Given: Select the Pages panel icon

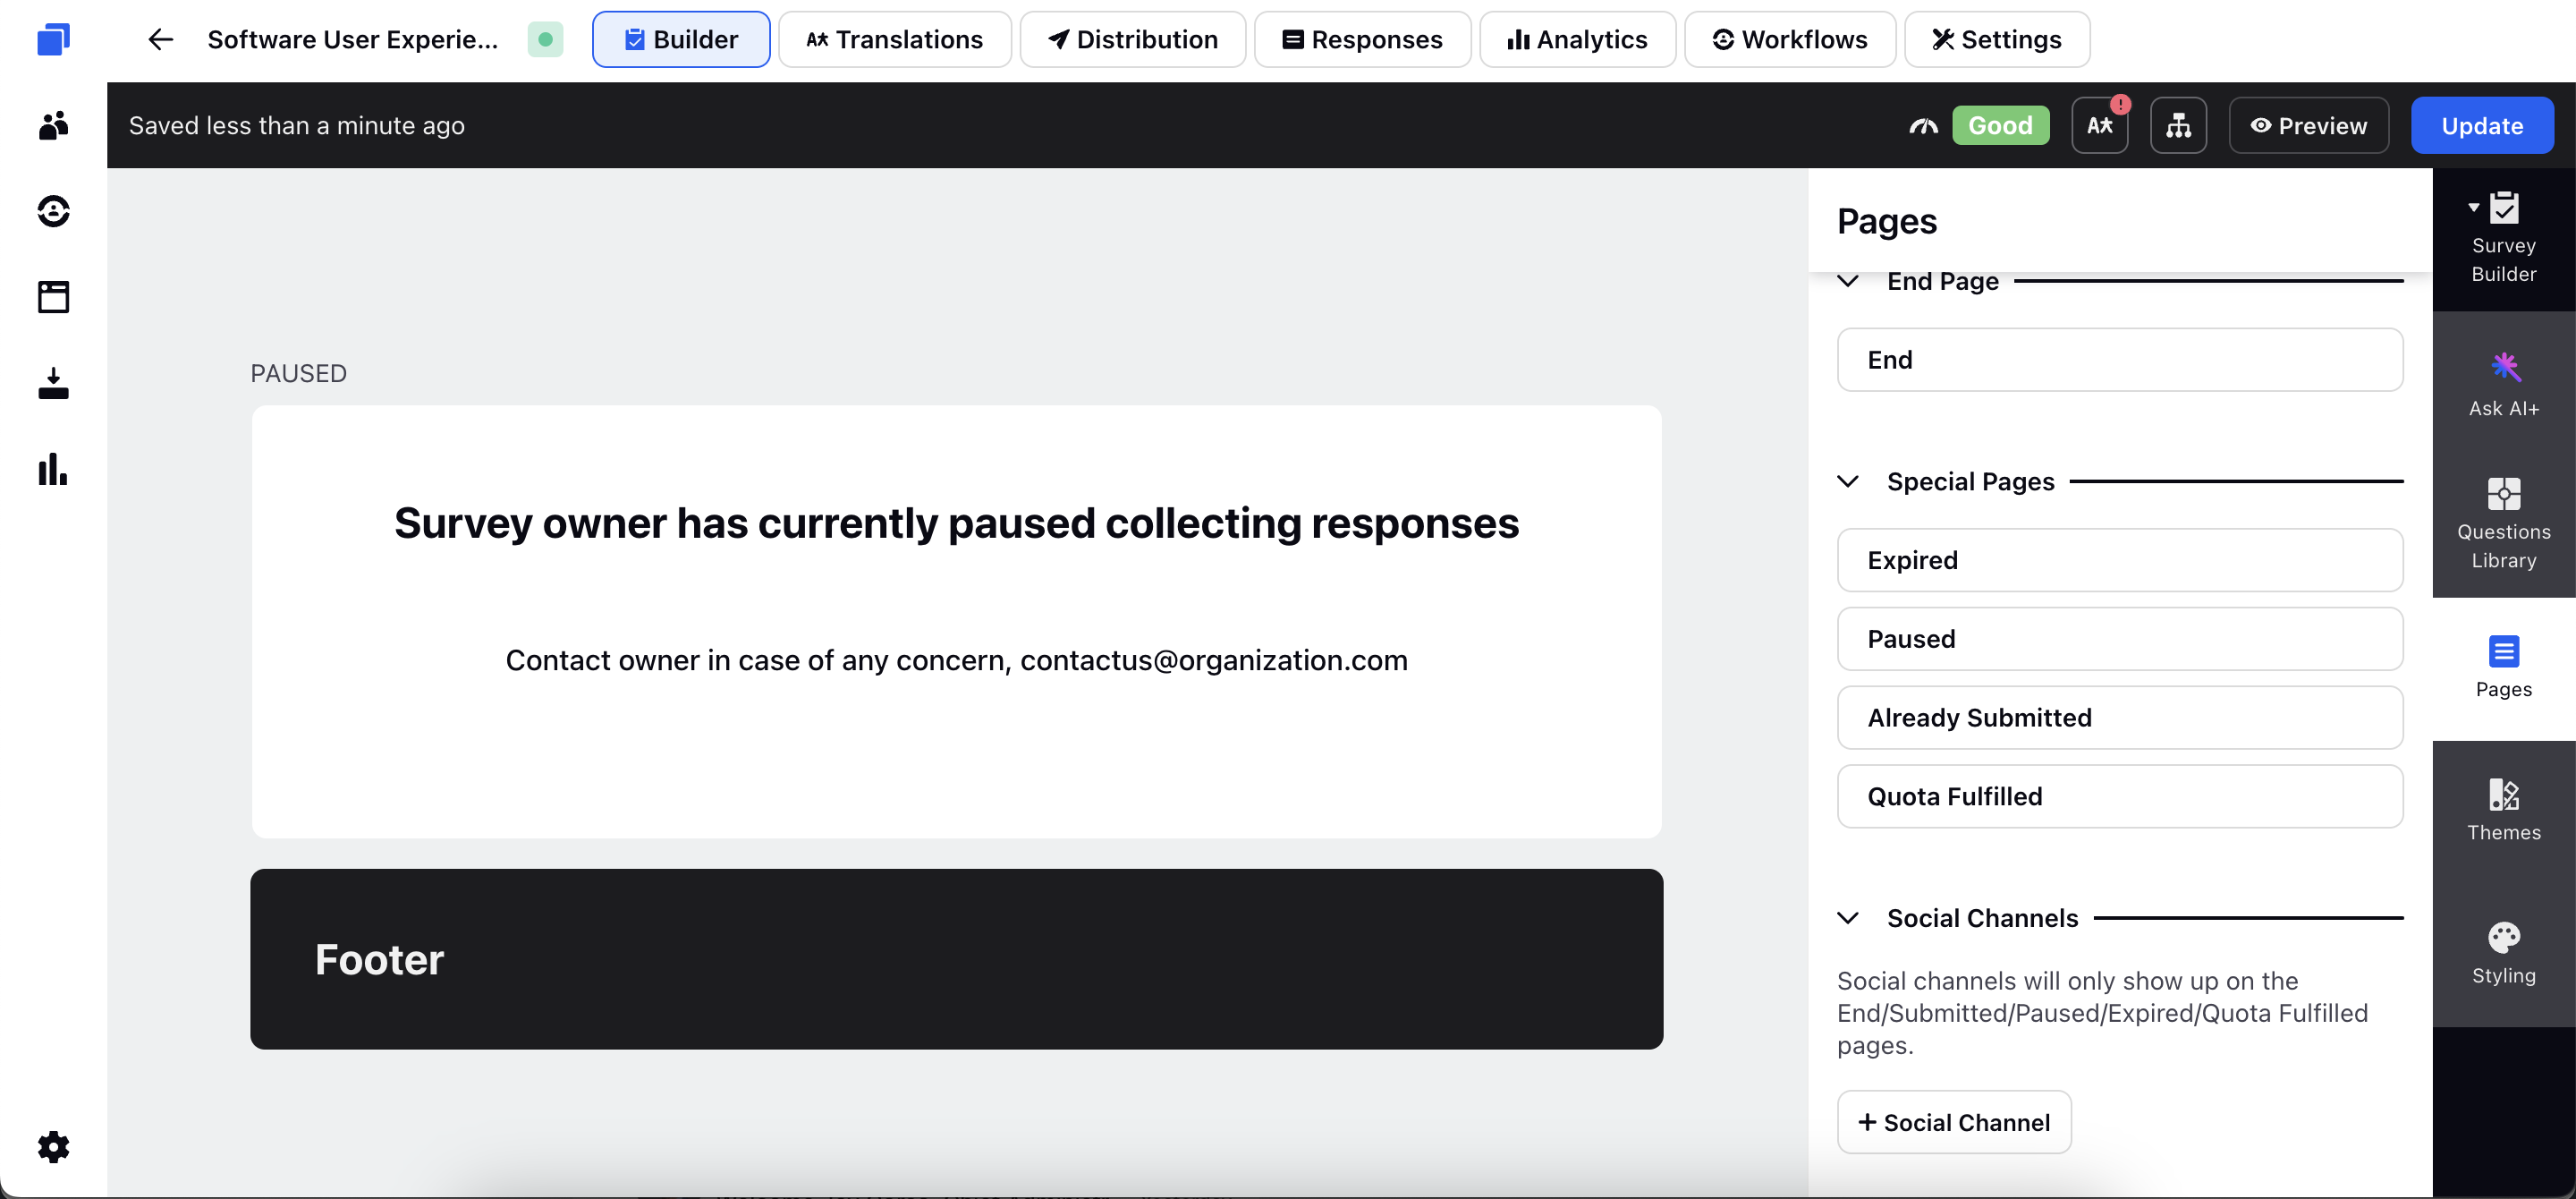Looking at the screenshot, I should coord(2503,668).
